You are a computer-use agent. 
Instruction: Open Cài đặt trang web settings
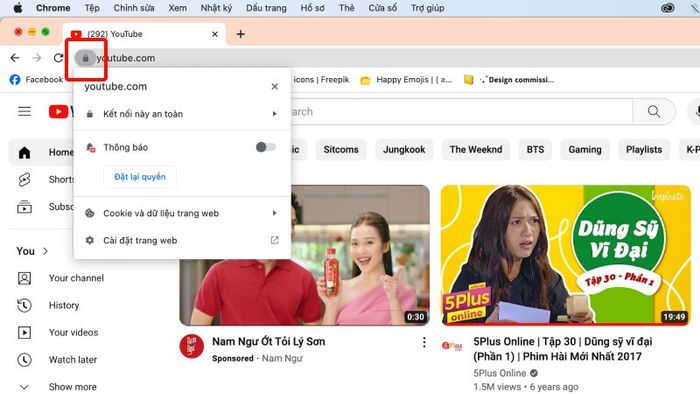point(182,241)
